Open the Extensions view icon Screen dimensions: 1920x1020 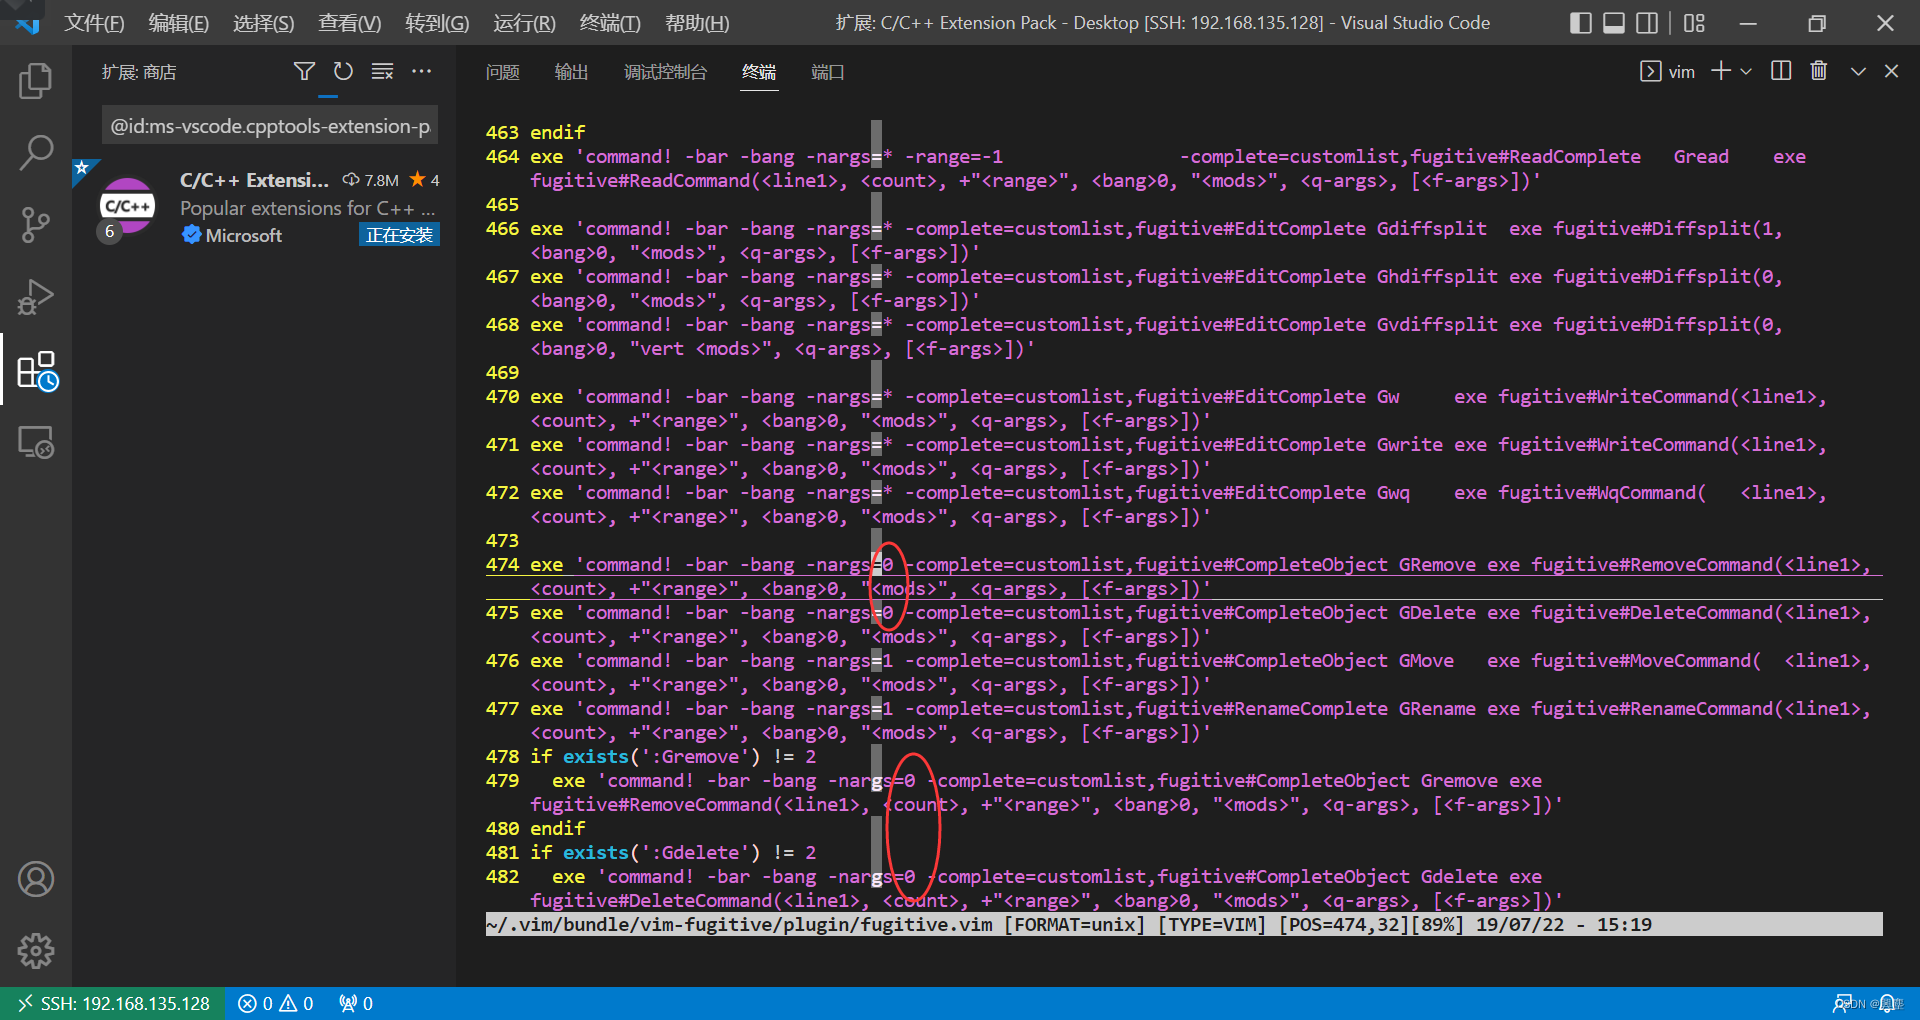tap(37, 370)
